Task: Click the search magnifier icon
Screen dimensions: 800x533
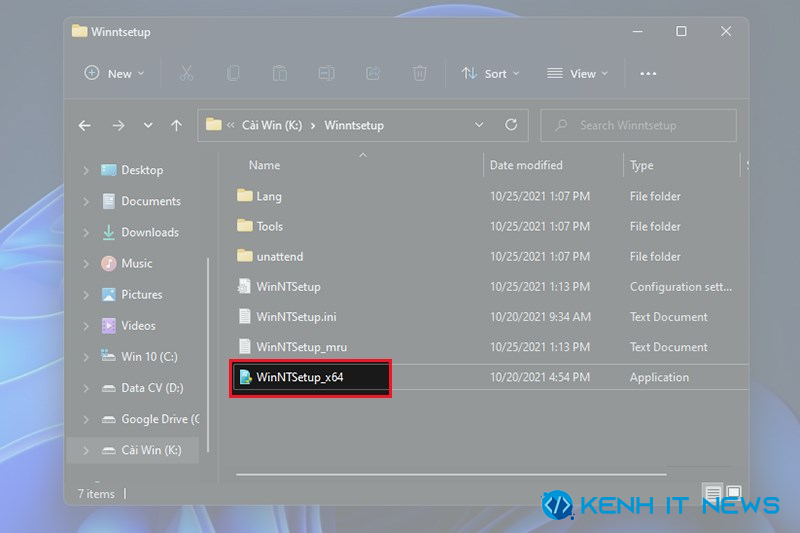Action: [561, 125]
